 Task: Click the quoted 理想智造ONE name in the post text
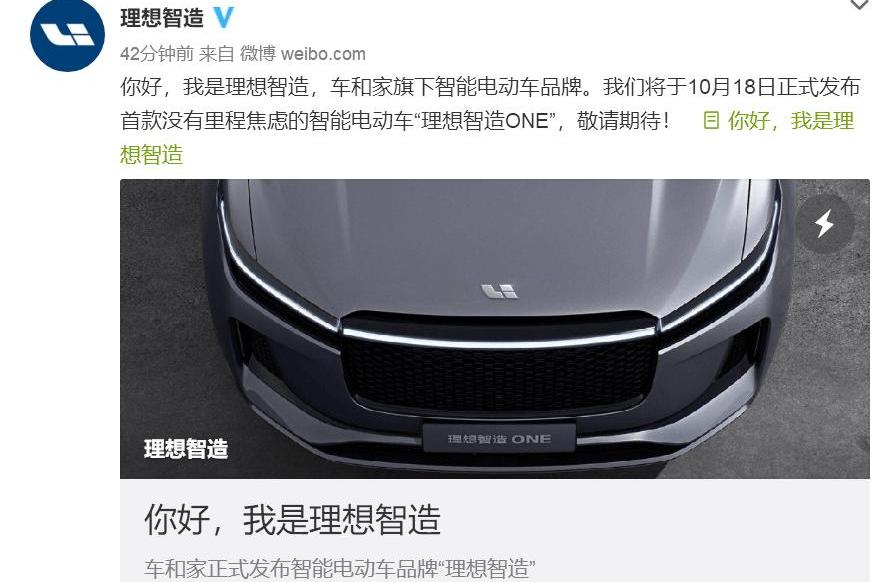485,121
